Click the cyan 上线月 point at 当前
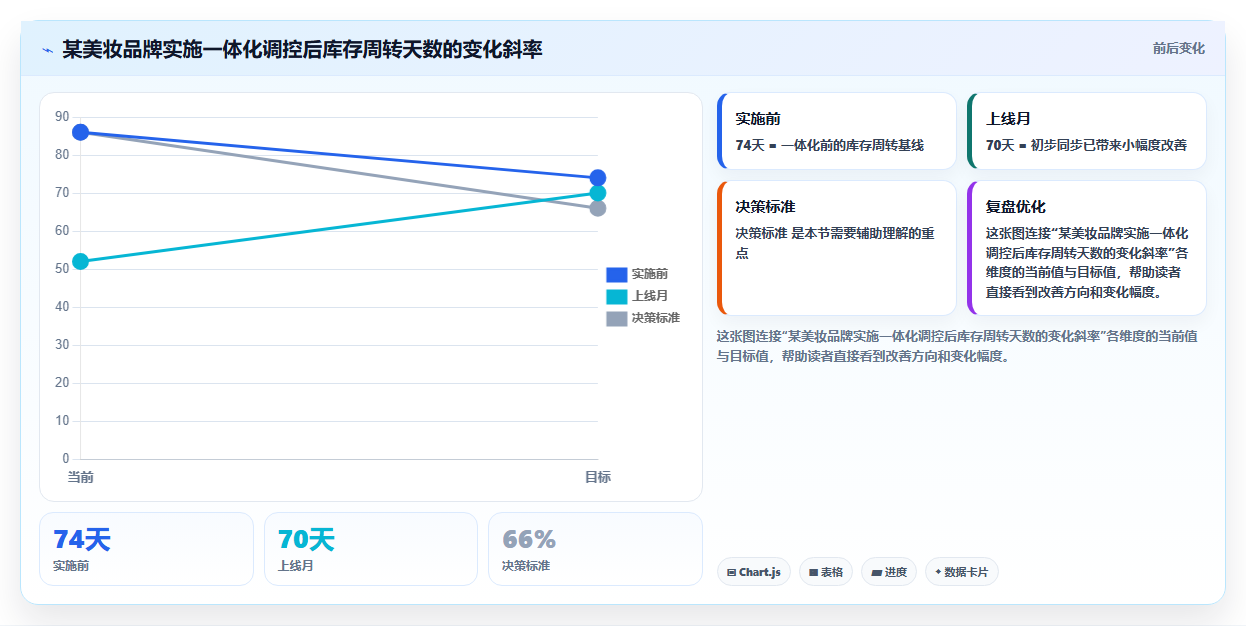The image size is (1246, 626). (81, 262)
